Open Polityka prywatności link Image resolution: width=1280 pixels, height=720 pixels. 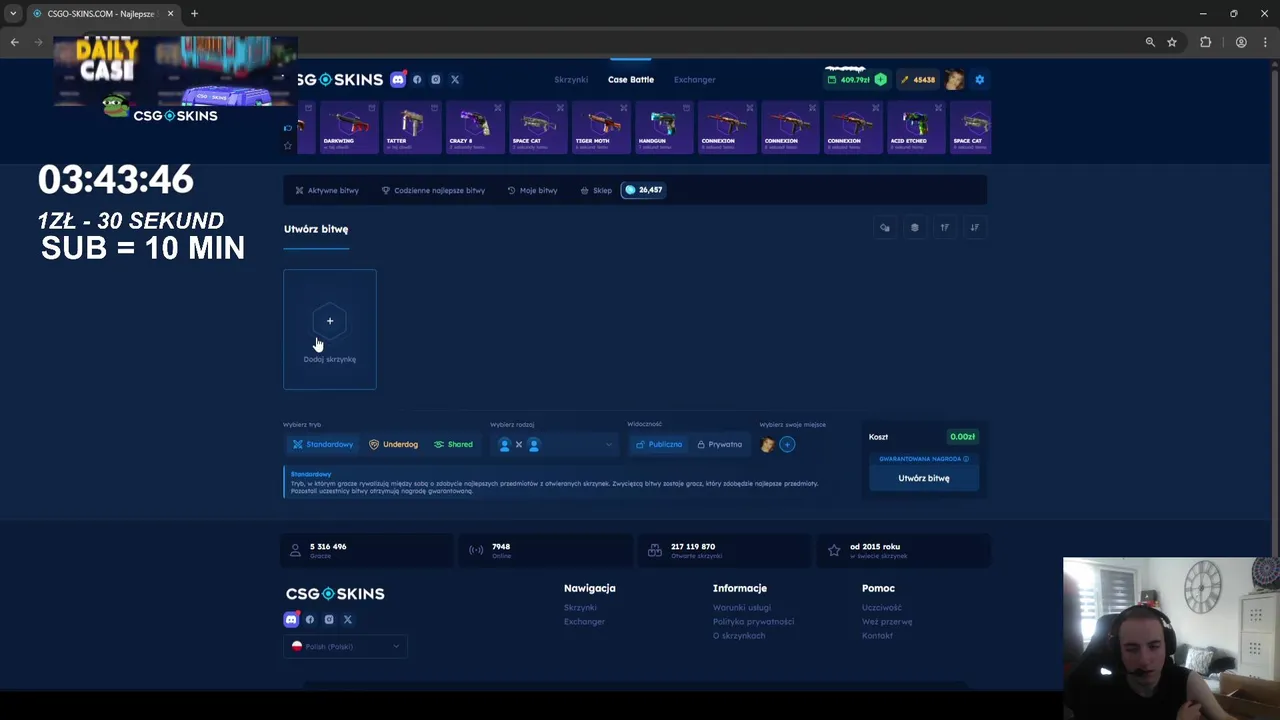753,621
